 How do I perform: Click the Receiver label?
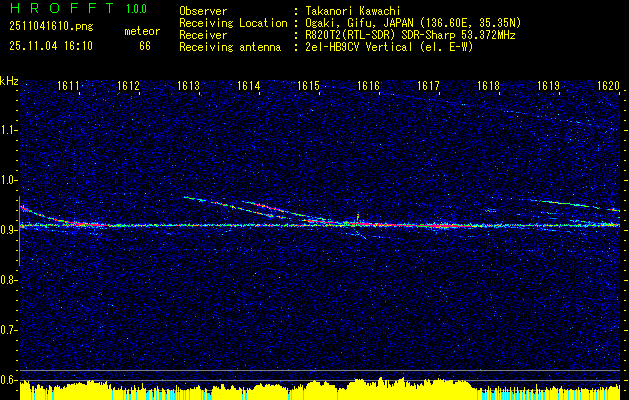(x=203, y=35)
